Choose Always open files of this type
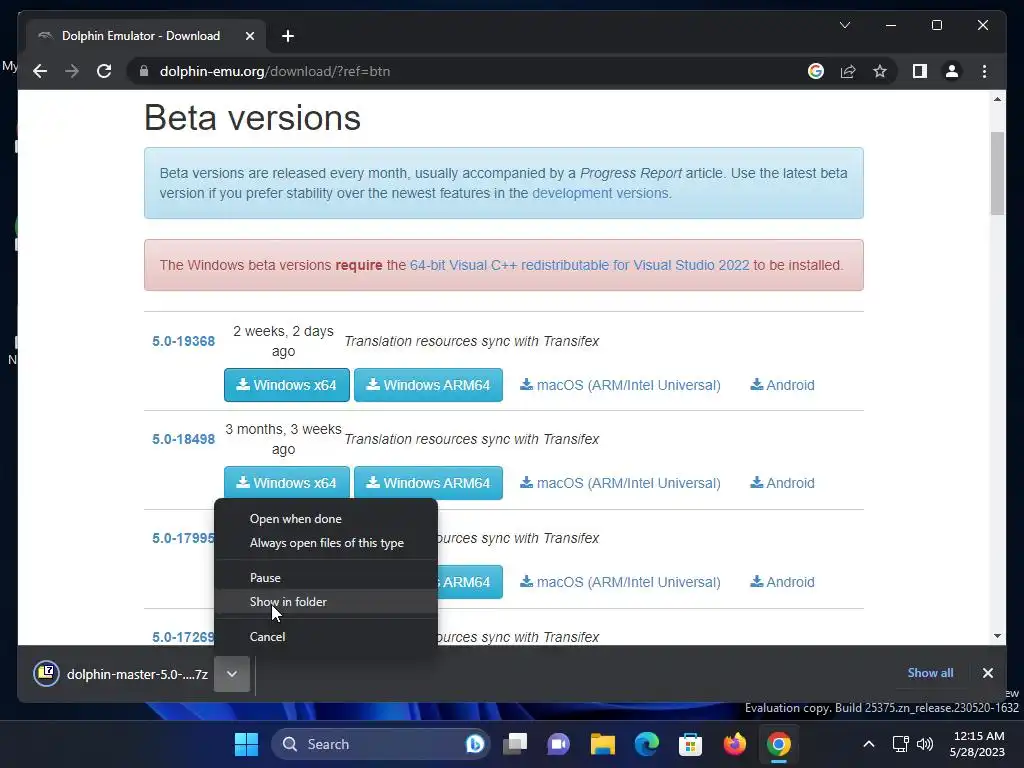Image resolution: width=1024 pixels, height=768 pixels. click(325, 543)
